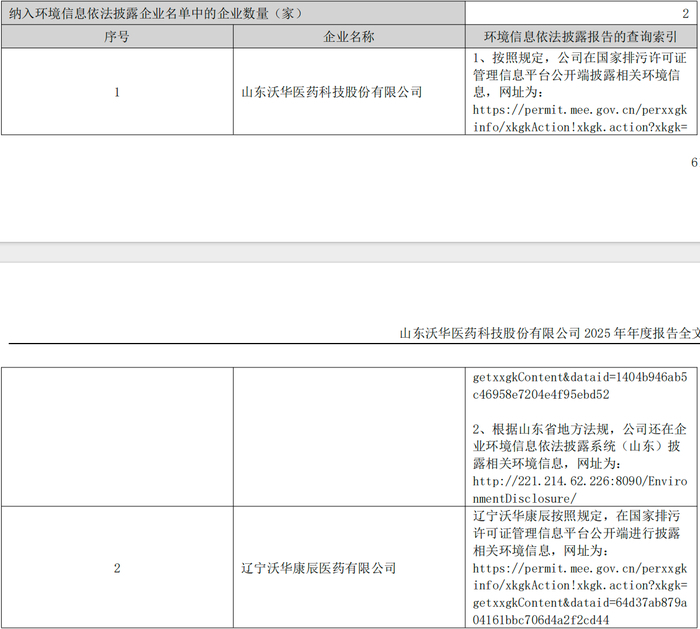
Task: Open the permit link with dataid=64d37ab879a
Action: (x=580, y=594)
